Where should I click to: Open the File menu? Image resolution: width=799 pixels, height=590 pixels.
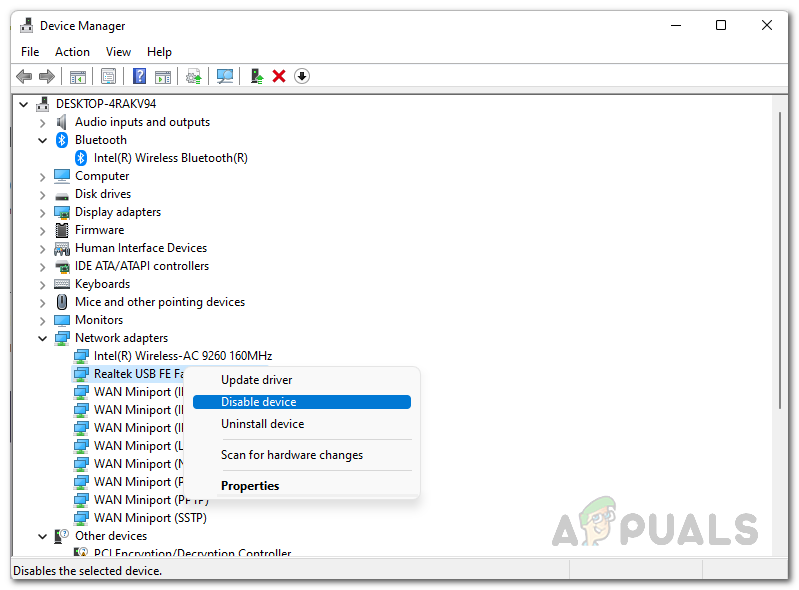pos(30,52)
